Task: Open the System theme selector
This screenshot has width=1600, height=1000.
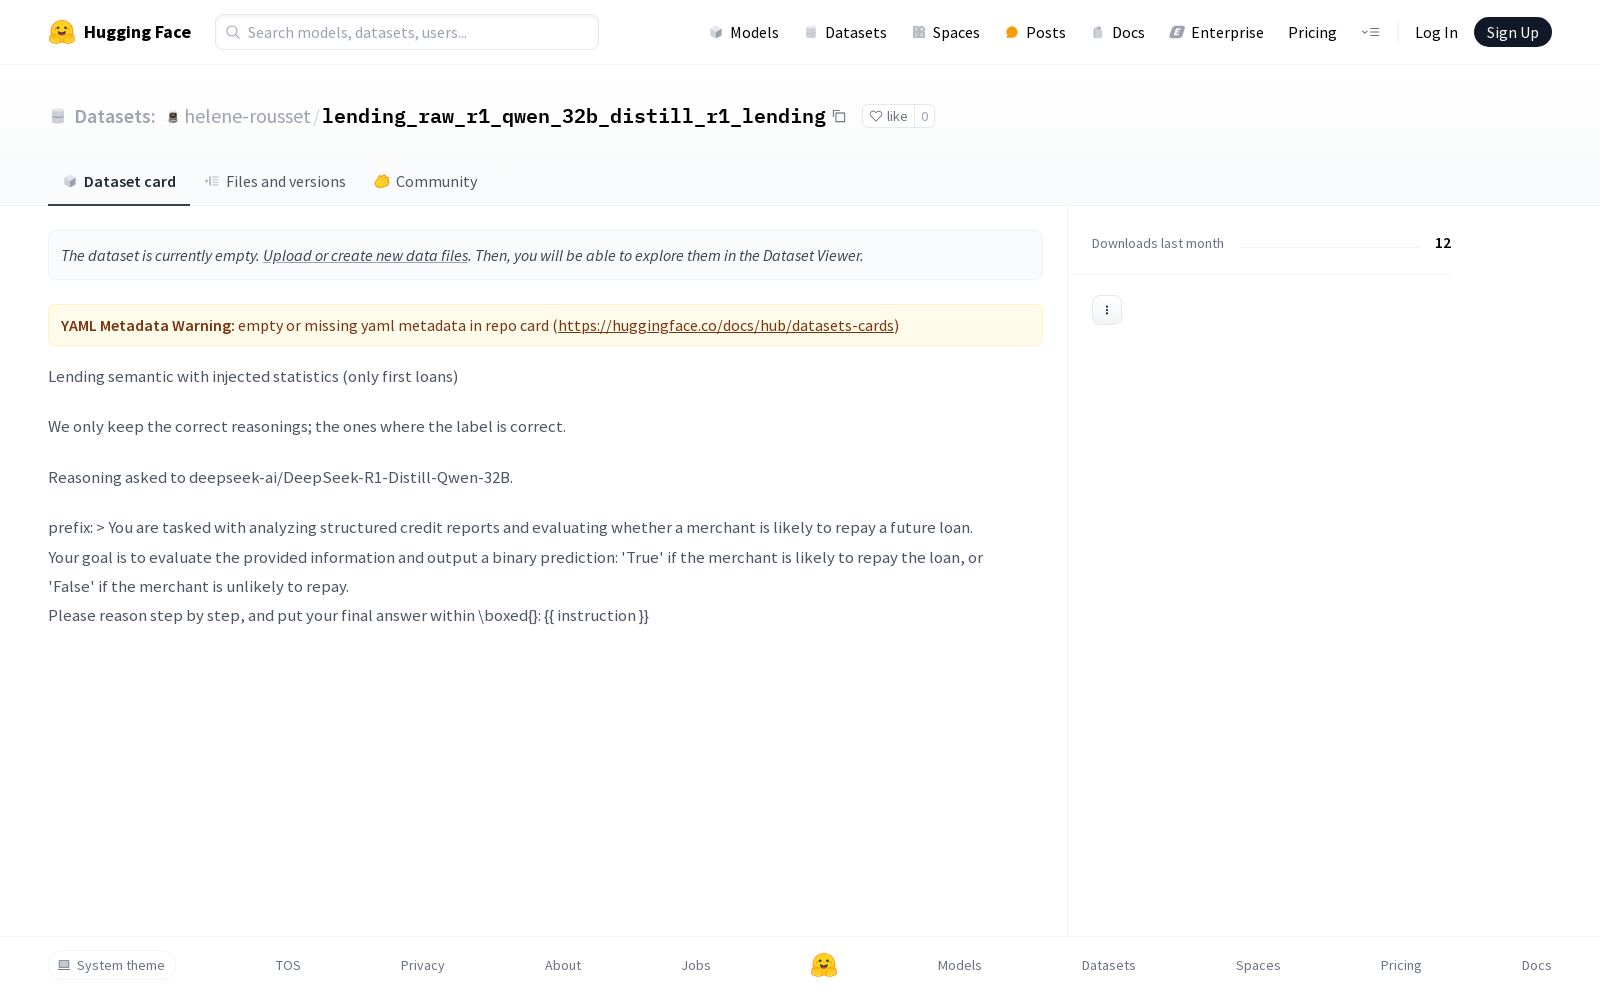Action: [x=112, y=965]
